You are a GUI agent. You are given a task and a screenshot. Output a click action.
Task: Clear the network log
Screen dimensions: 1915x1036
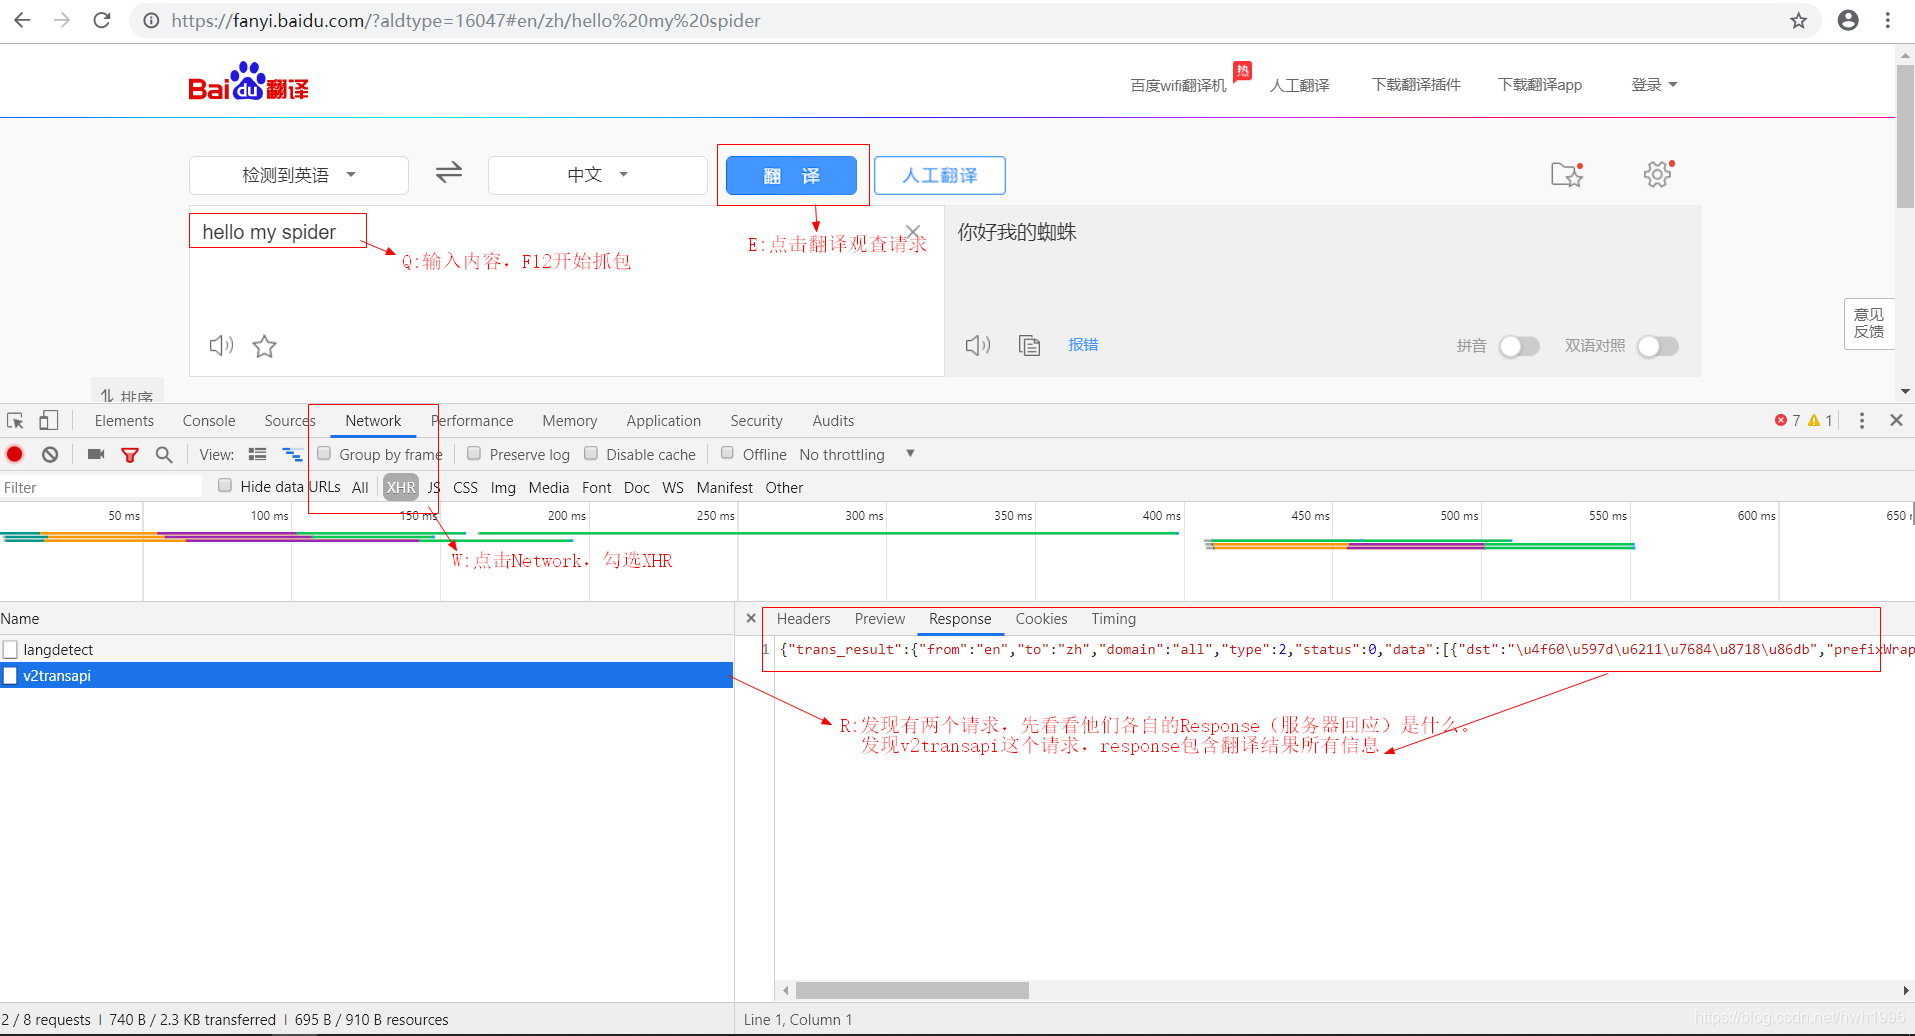[50, 454]
